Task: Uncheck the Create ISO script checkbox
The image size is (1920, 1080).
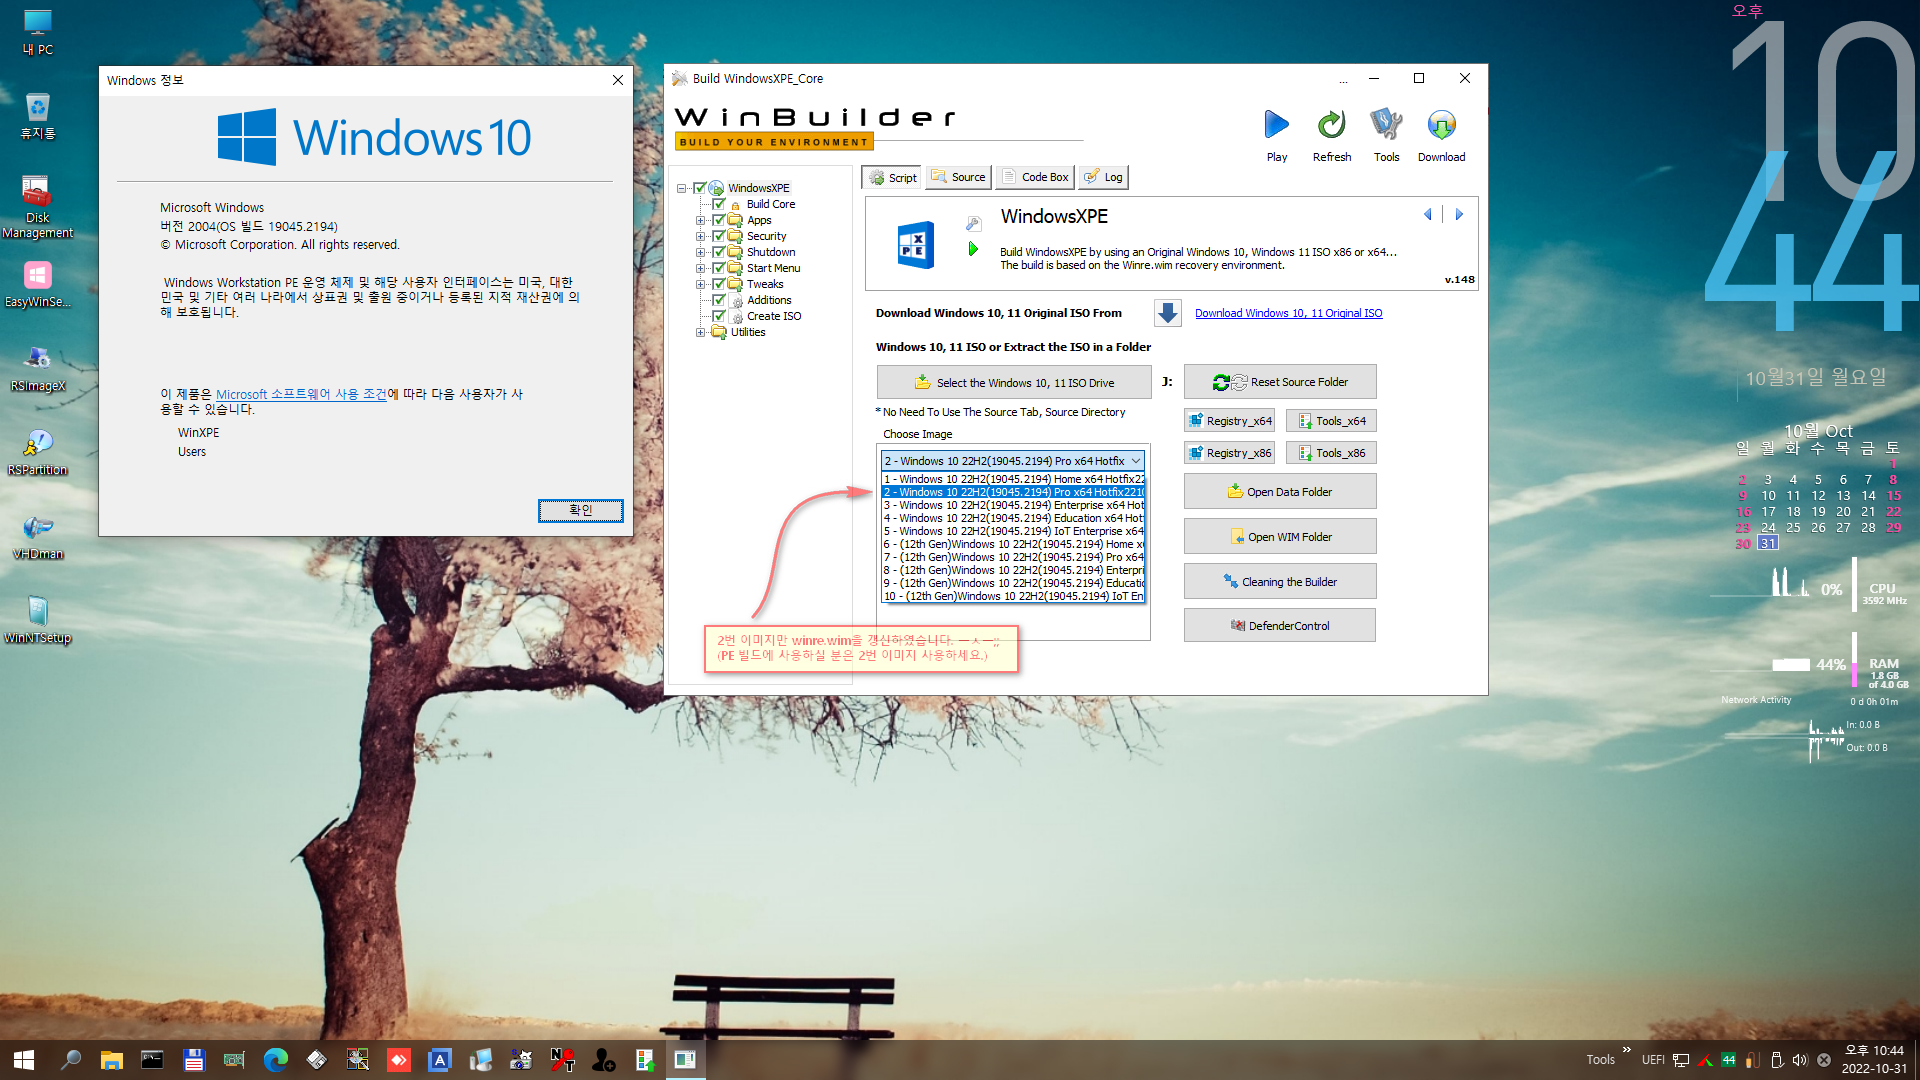Action: point(718,316)
